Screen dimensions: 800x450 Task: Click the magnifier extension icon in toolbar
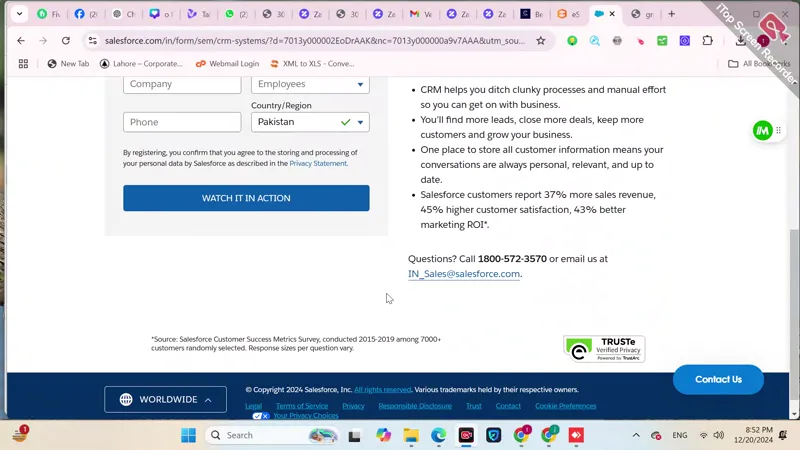coord(594,40)
